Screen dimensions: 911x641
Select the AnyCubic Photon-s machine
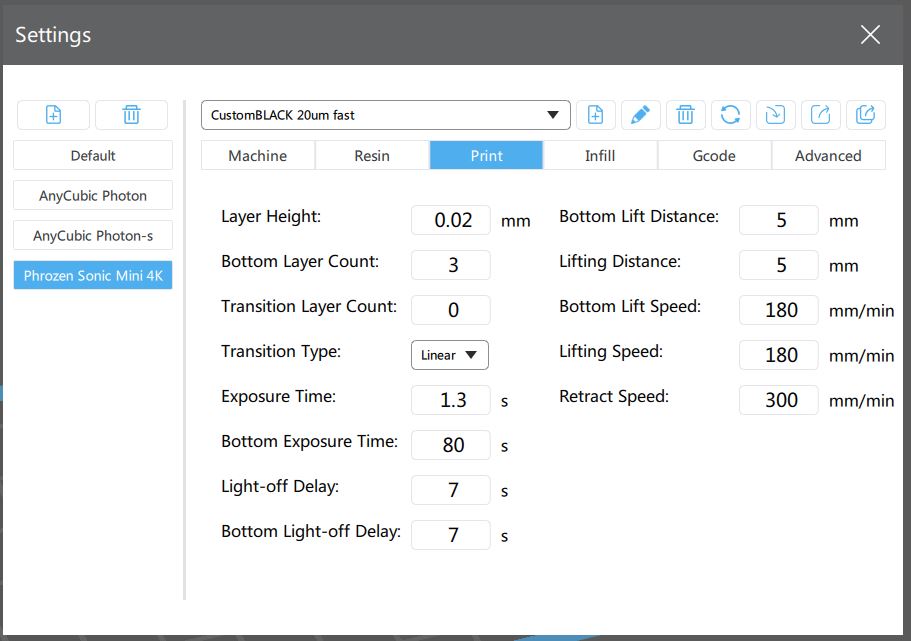93,236
